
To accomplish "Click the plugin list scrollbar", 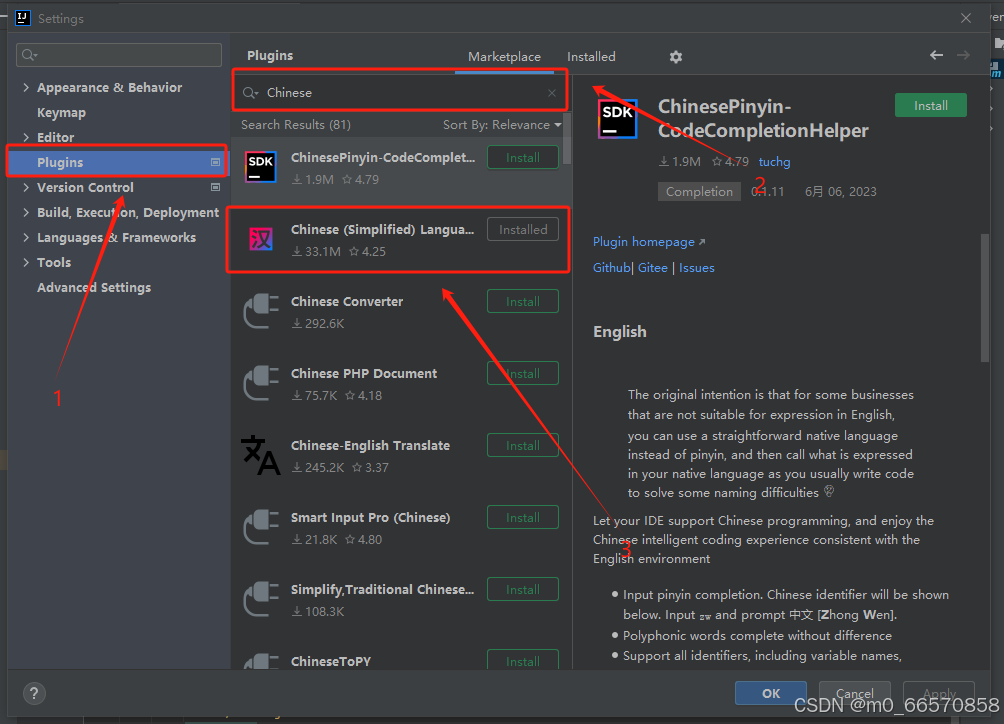I will pos(567,138).
